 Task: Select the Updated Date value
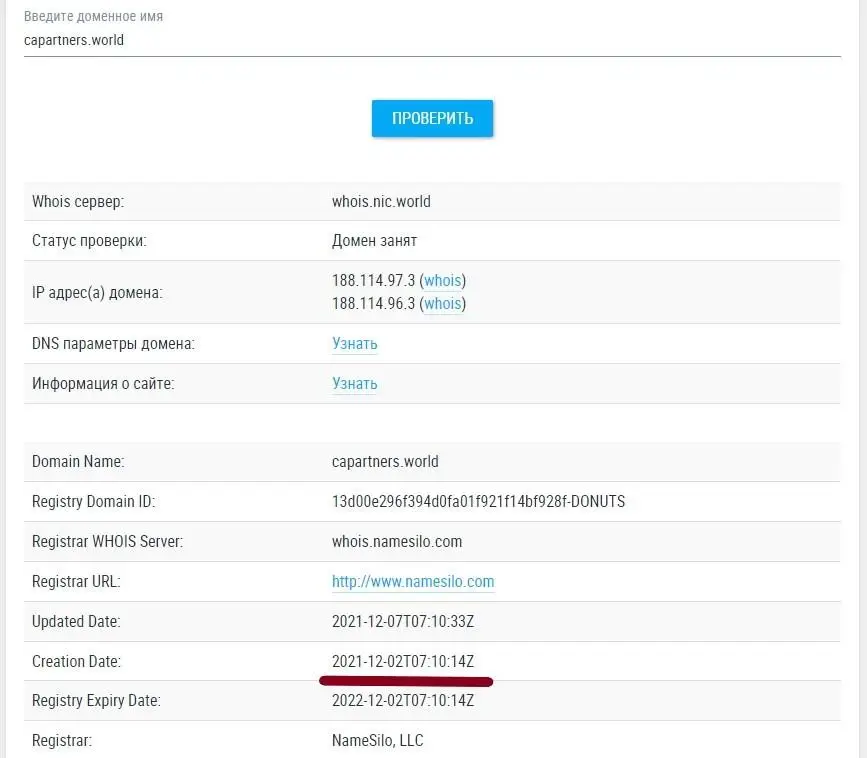pos(402,621)
